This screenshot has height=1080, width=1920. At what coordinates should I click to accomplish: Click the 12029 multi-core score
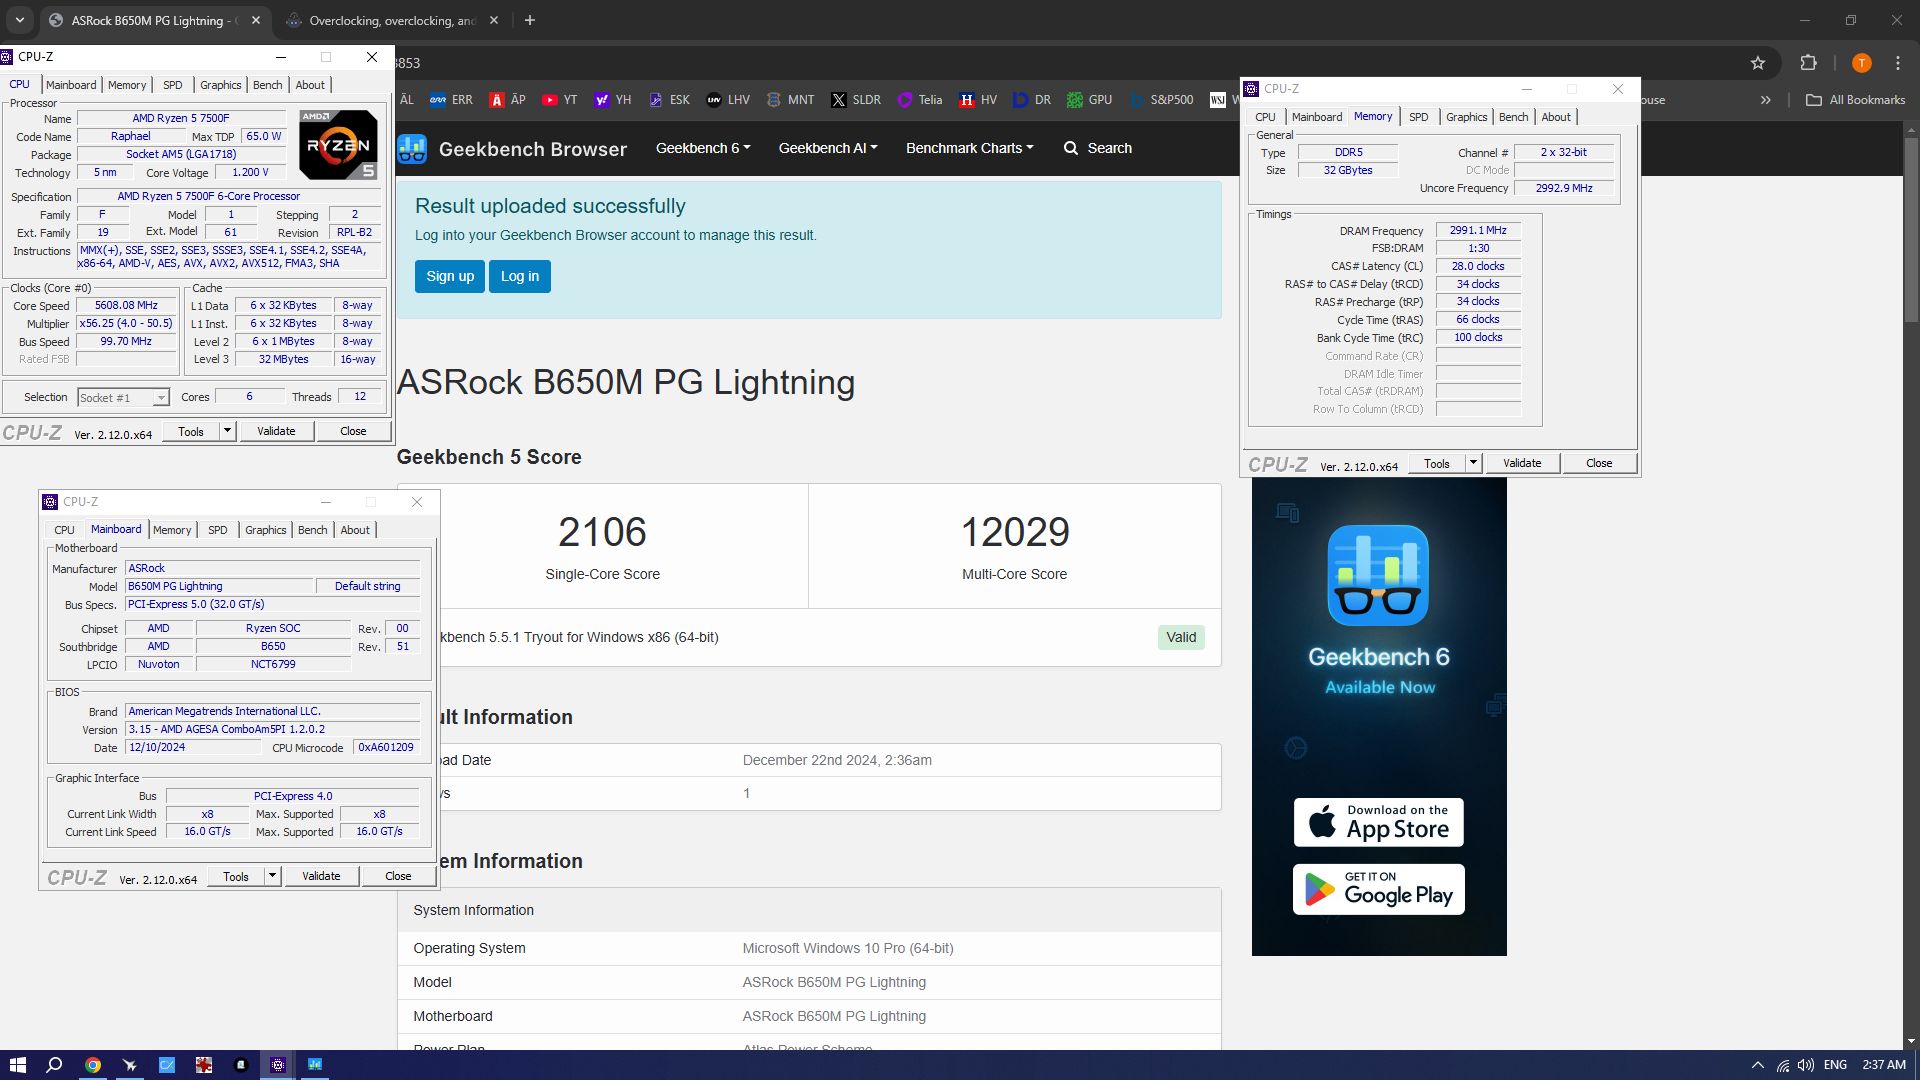(x=1015, y=532)
